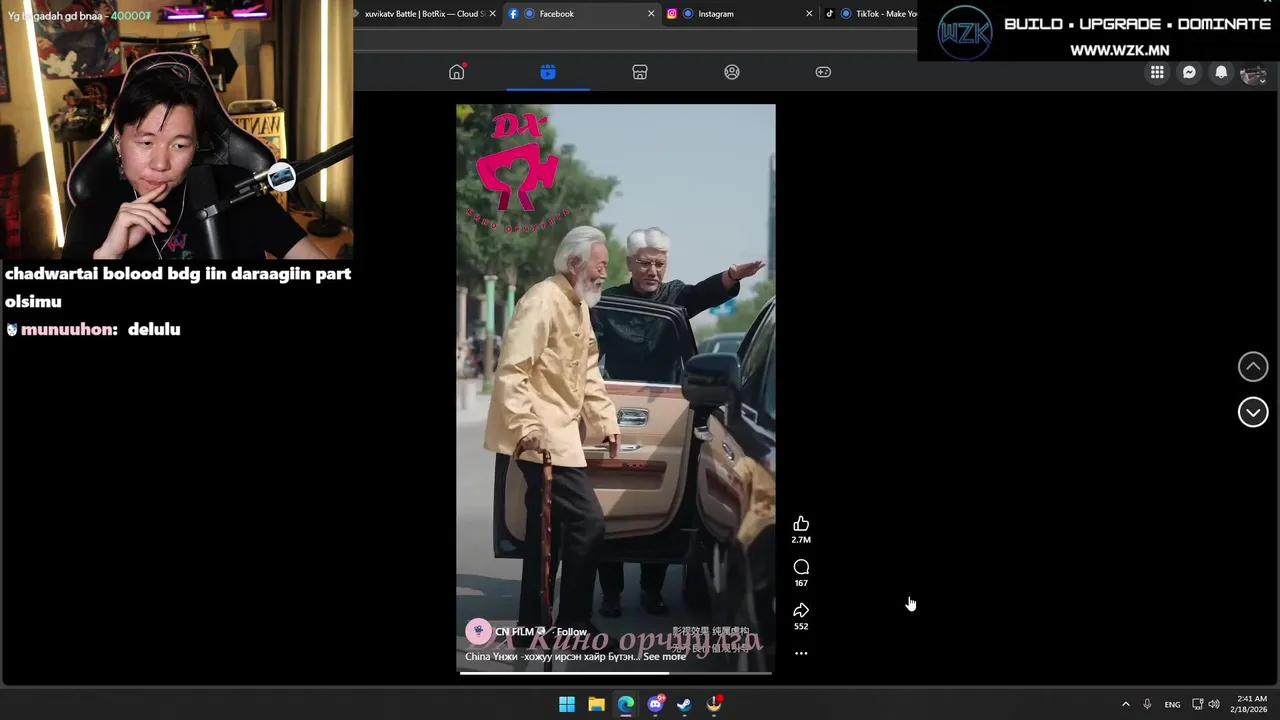Open the taskbar app with red badge

point(714,704)
